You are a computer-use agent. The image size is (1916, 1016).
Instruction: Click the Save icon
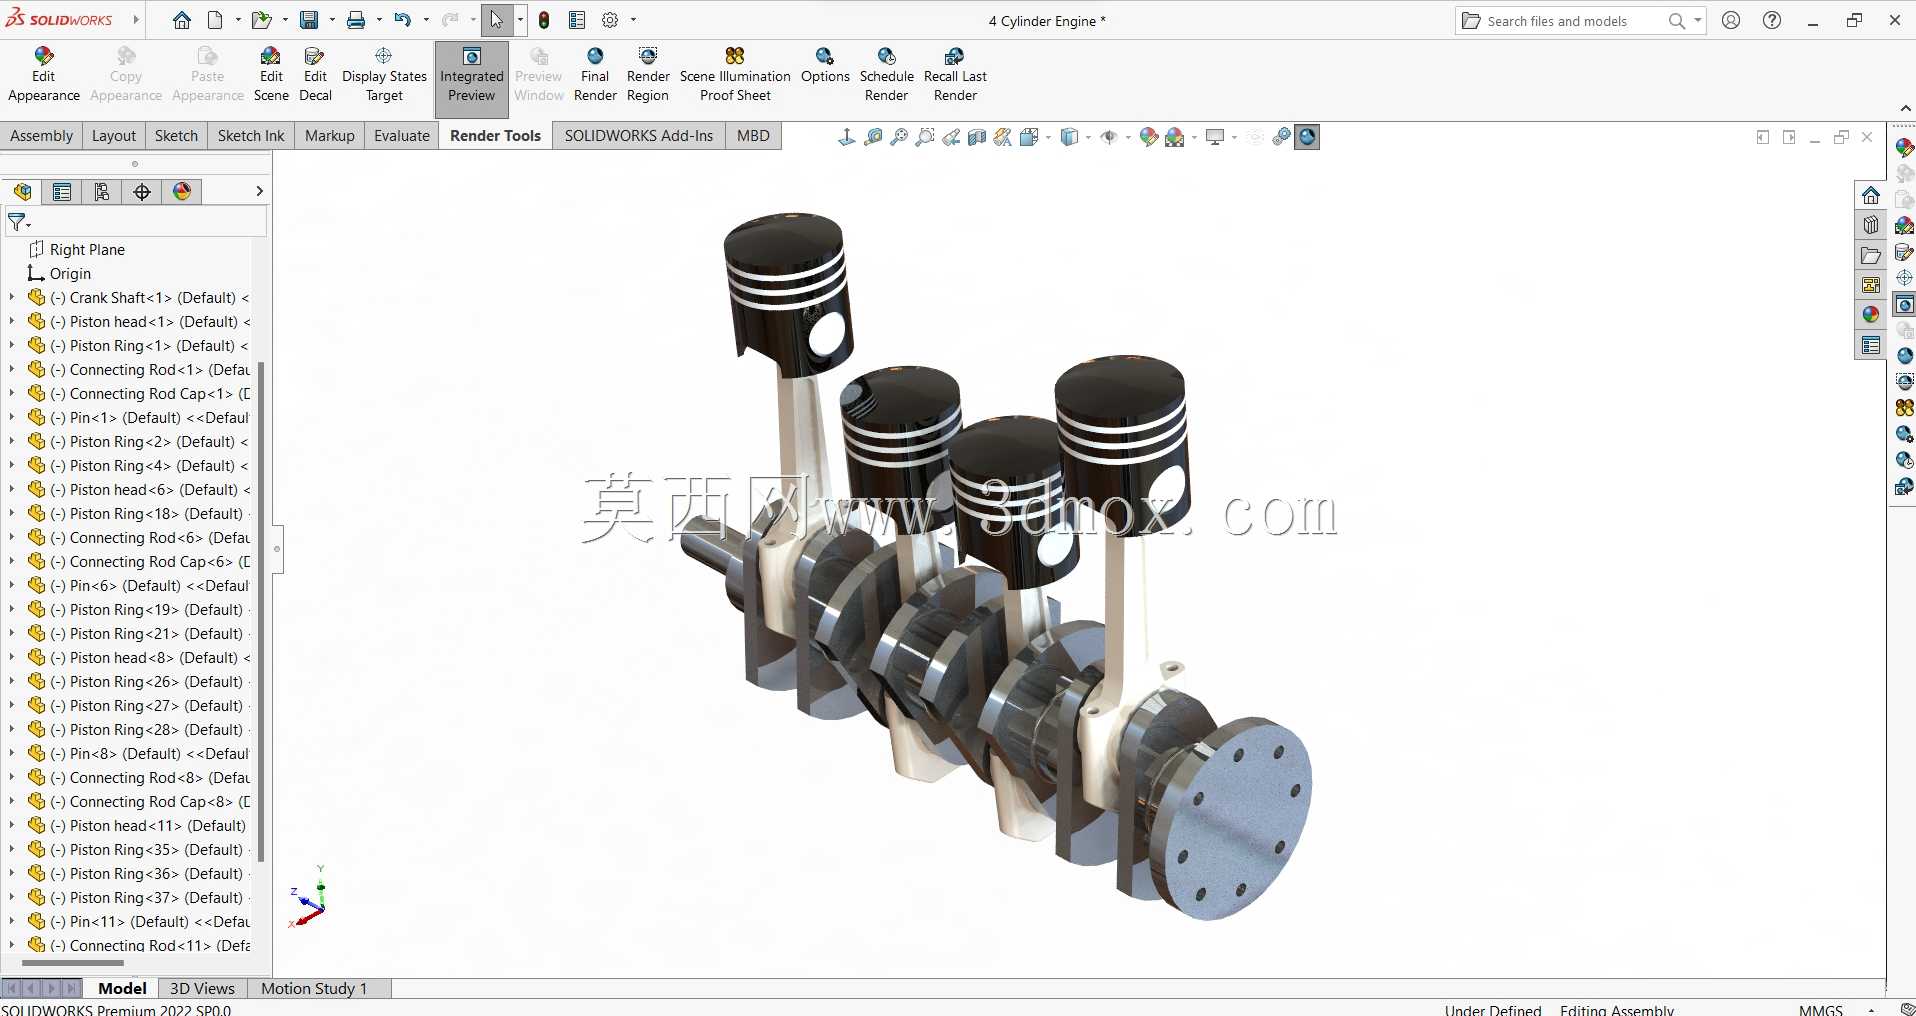[x=309, y=20]
